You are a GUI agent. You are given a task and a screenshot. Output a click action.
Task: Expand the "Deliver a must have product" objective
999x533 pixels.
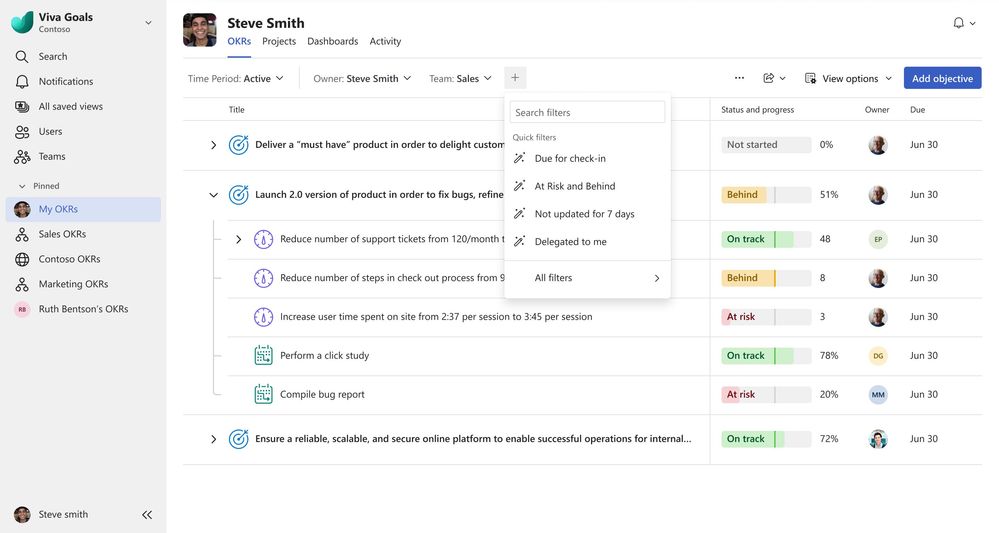213,145
